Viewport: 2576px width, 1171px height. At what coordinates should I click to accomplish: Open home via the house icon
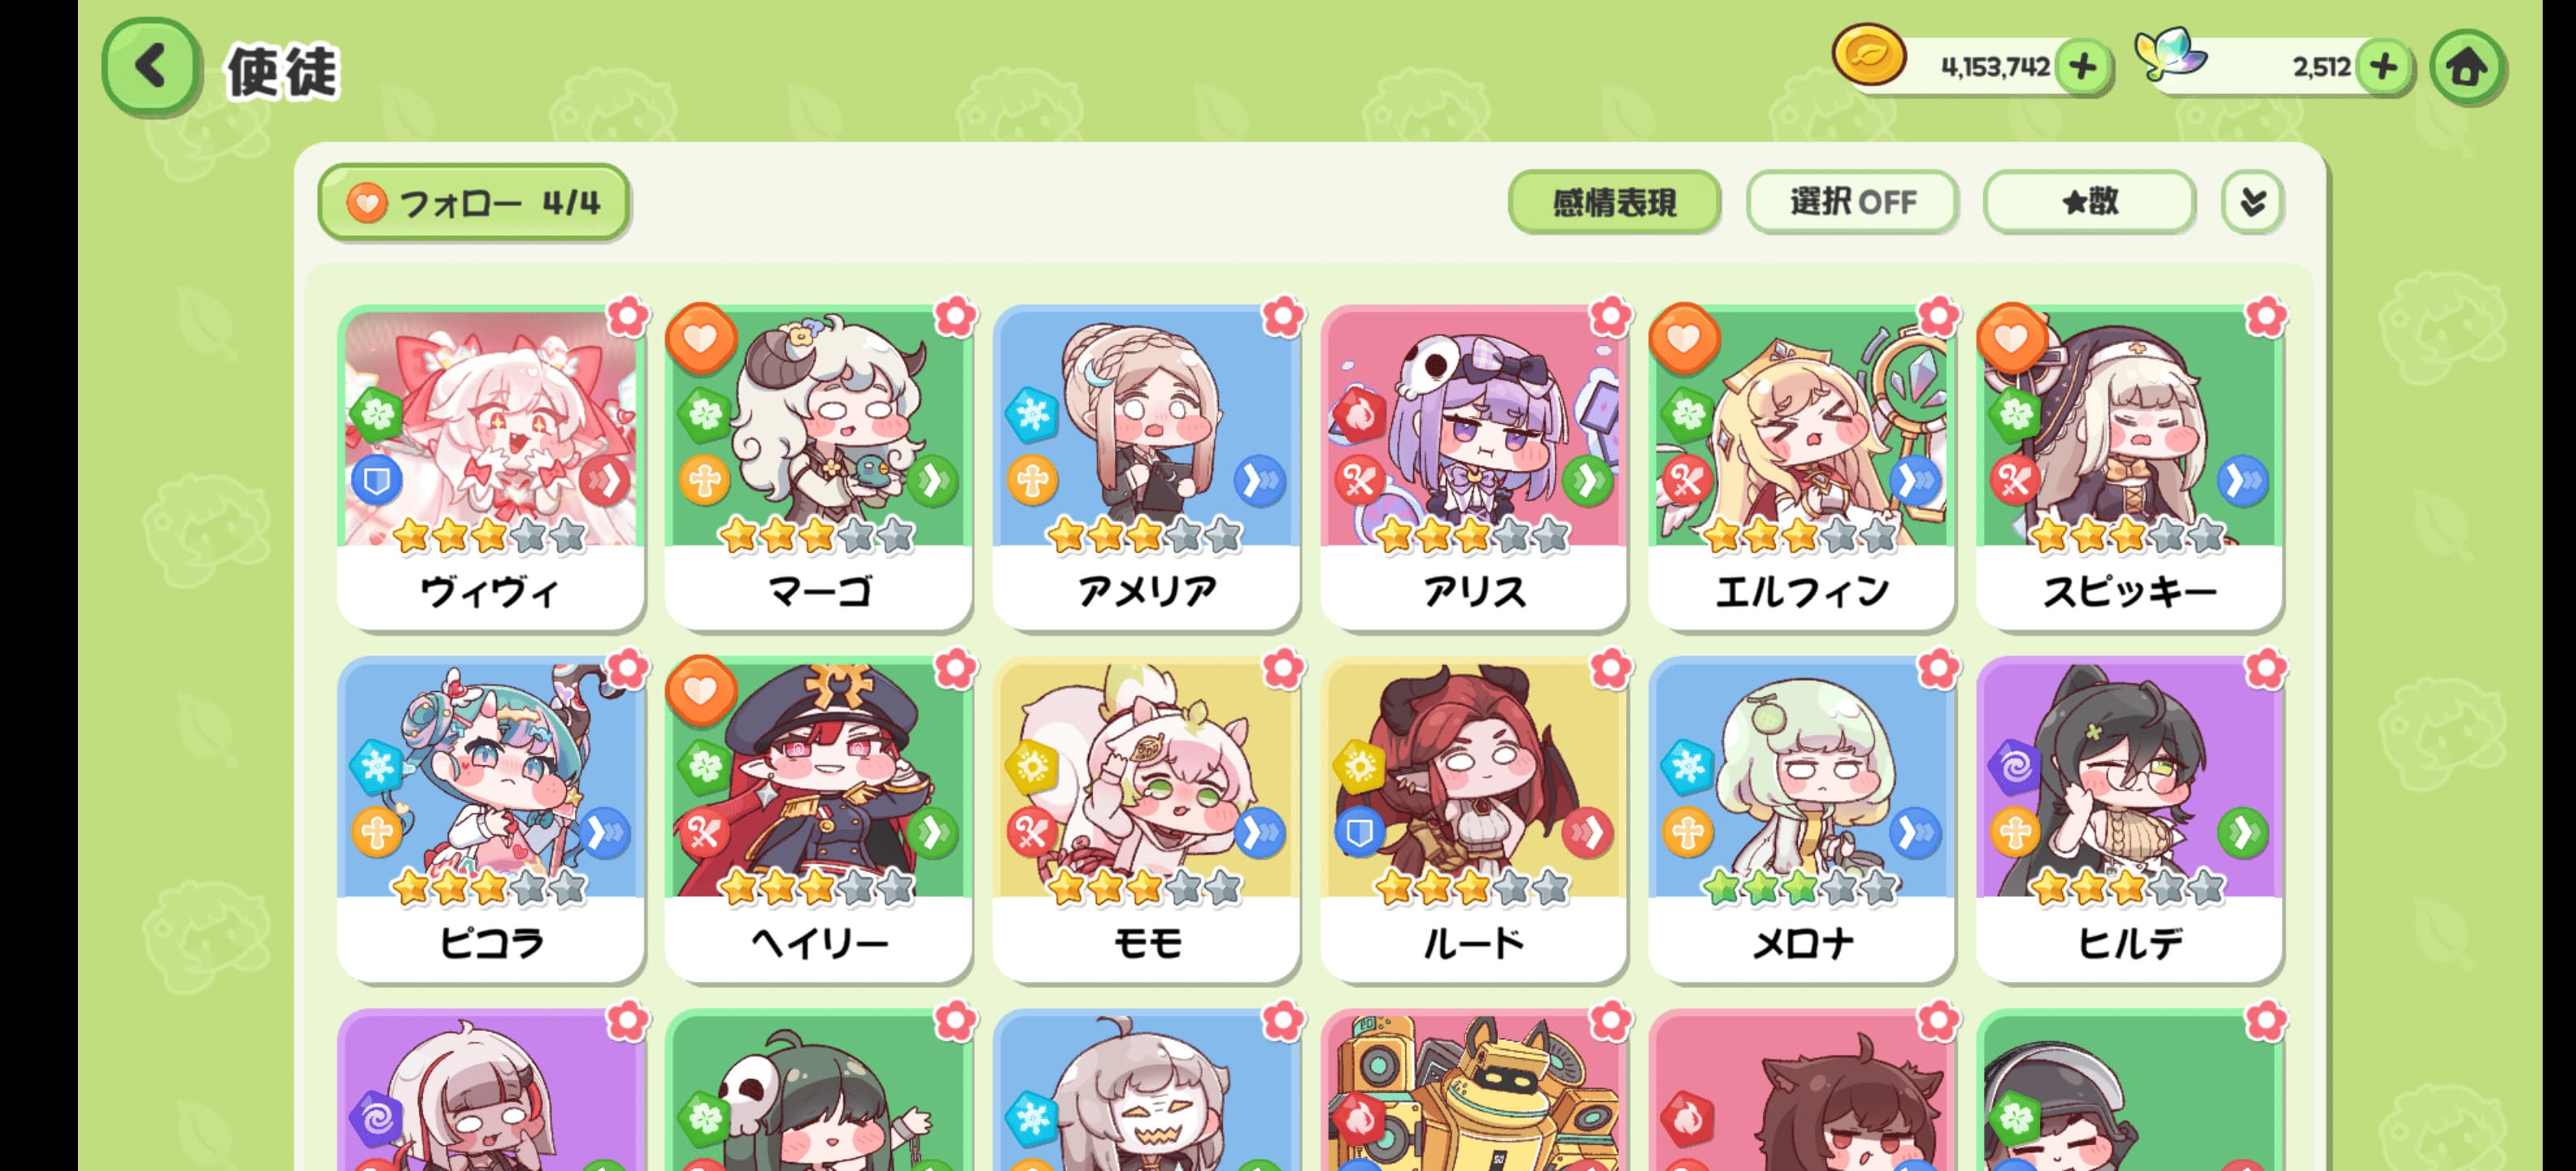pos(2467,67)
